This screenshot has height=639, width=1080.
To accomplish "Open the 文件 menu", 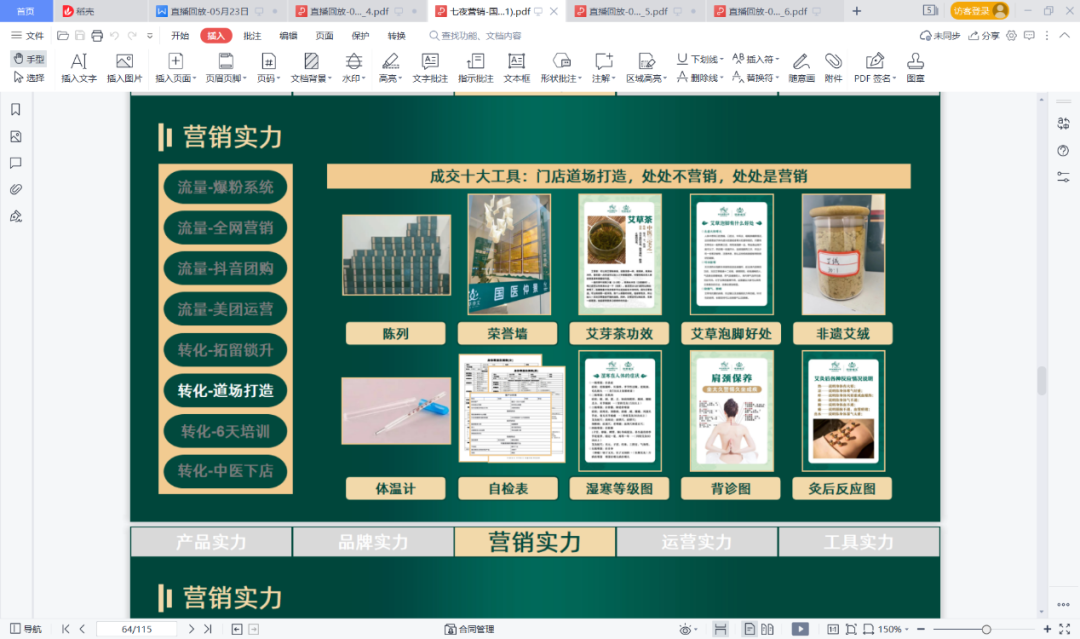I will pyautogui.click(x=28, y=35).
